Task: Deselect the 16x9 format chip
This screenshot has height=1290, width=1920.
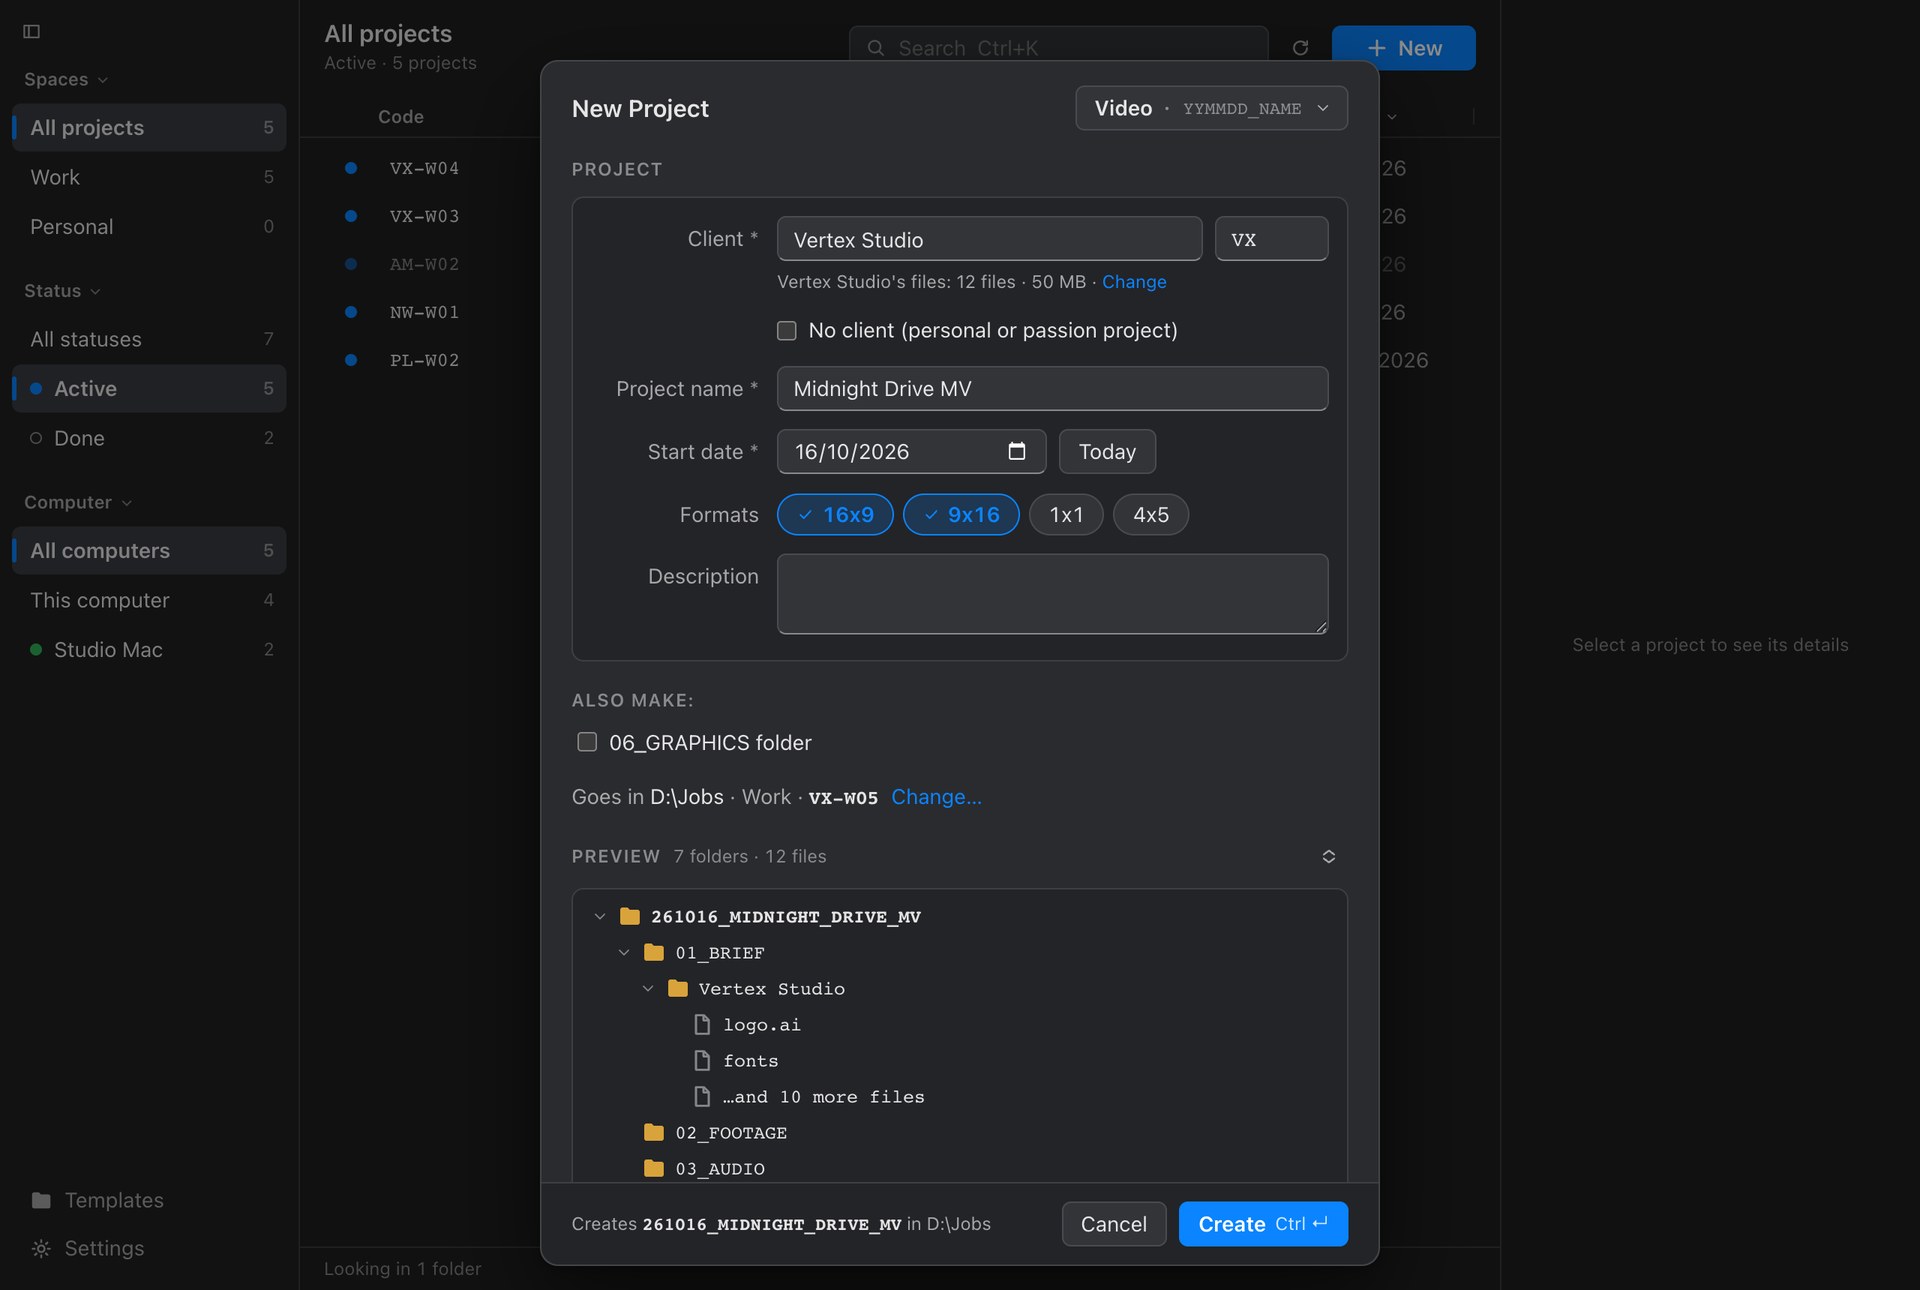Action: tap(835, 515)
